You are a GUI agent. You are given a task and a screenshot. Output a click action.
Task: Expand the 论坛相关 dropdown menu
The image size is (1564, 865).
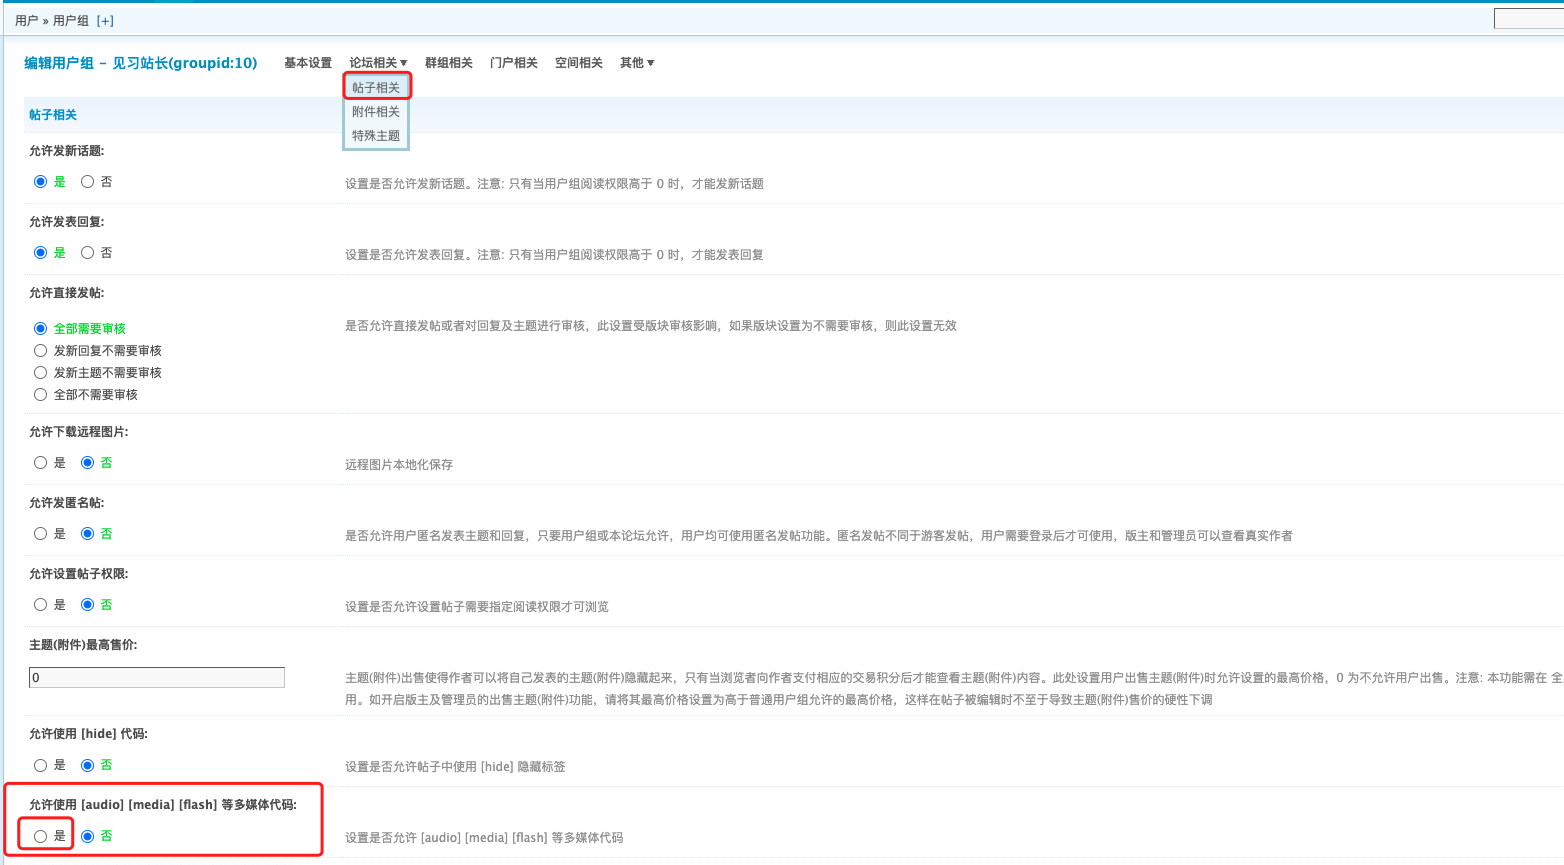pos(378,63)
